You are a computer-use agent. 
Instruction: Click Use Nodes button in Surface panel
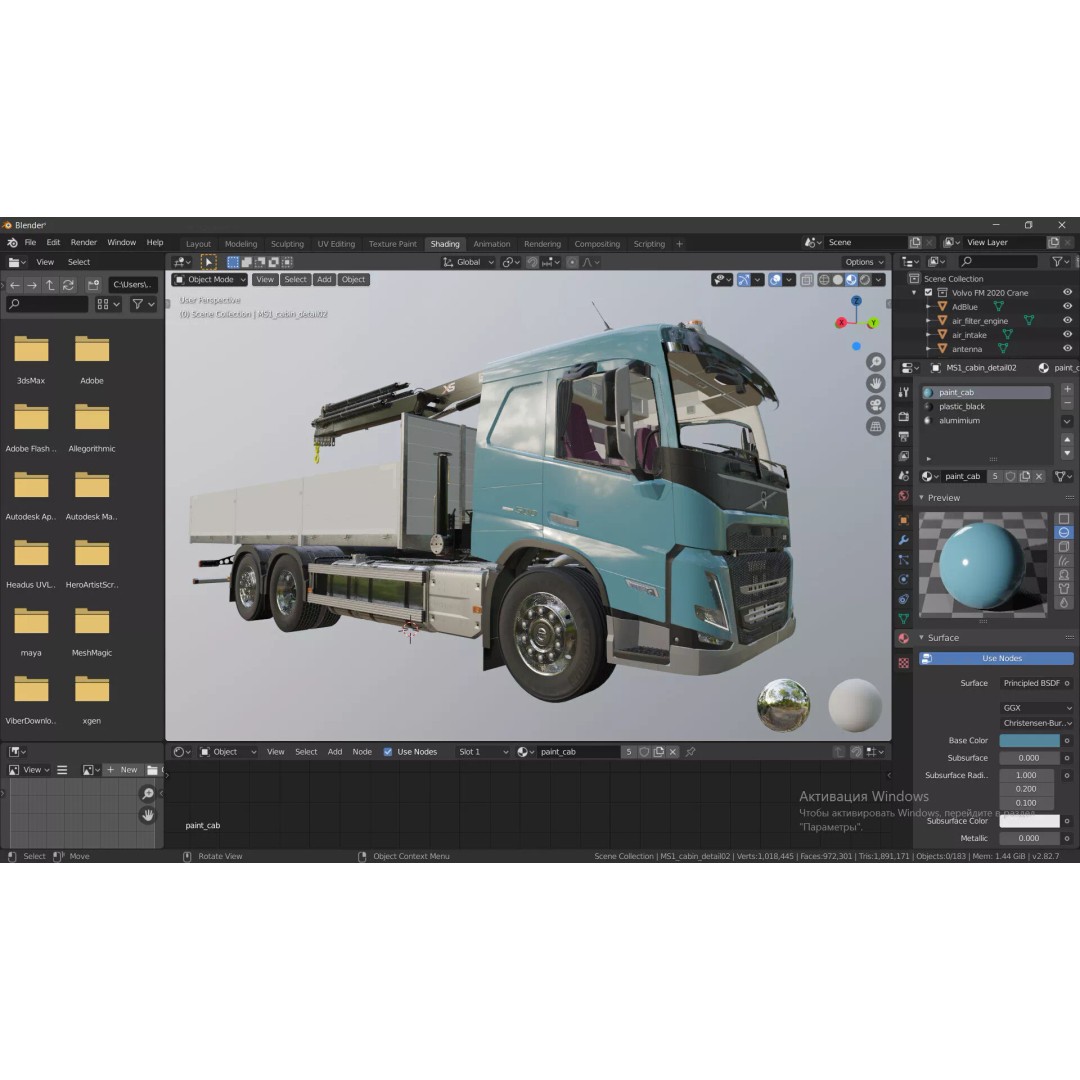click(996, 658)
